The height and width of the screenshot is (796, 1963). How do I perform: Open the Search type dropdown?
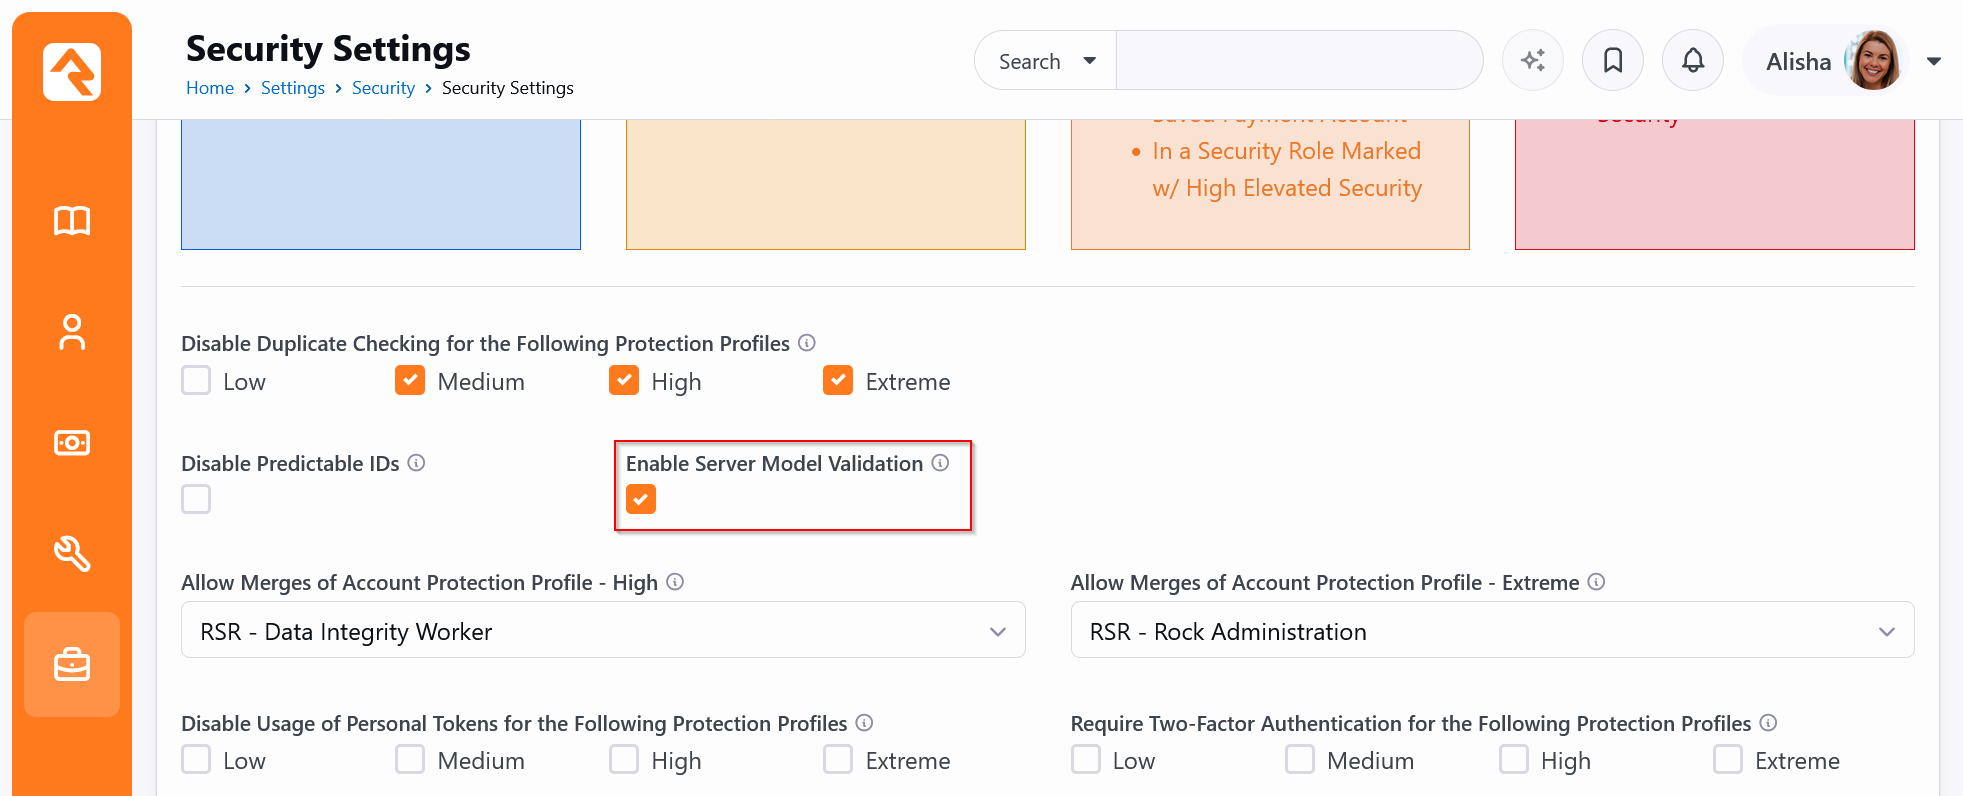coord(1046,61)
